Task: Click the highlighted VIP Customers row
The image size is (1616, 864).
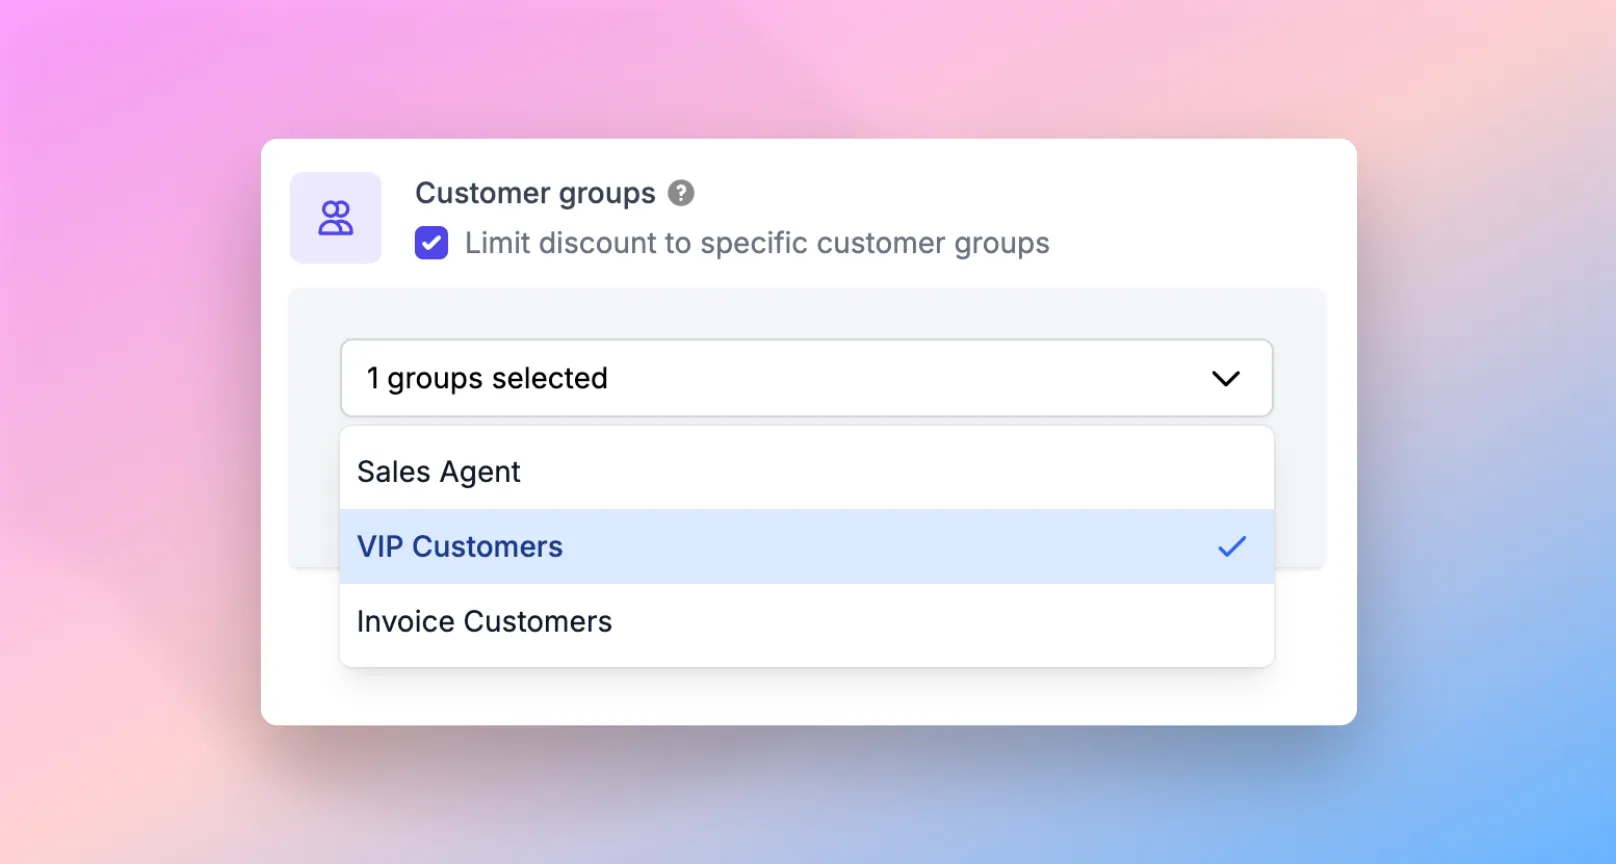Action: (807, 546)
